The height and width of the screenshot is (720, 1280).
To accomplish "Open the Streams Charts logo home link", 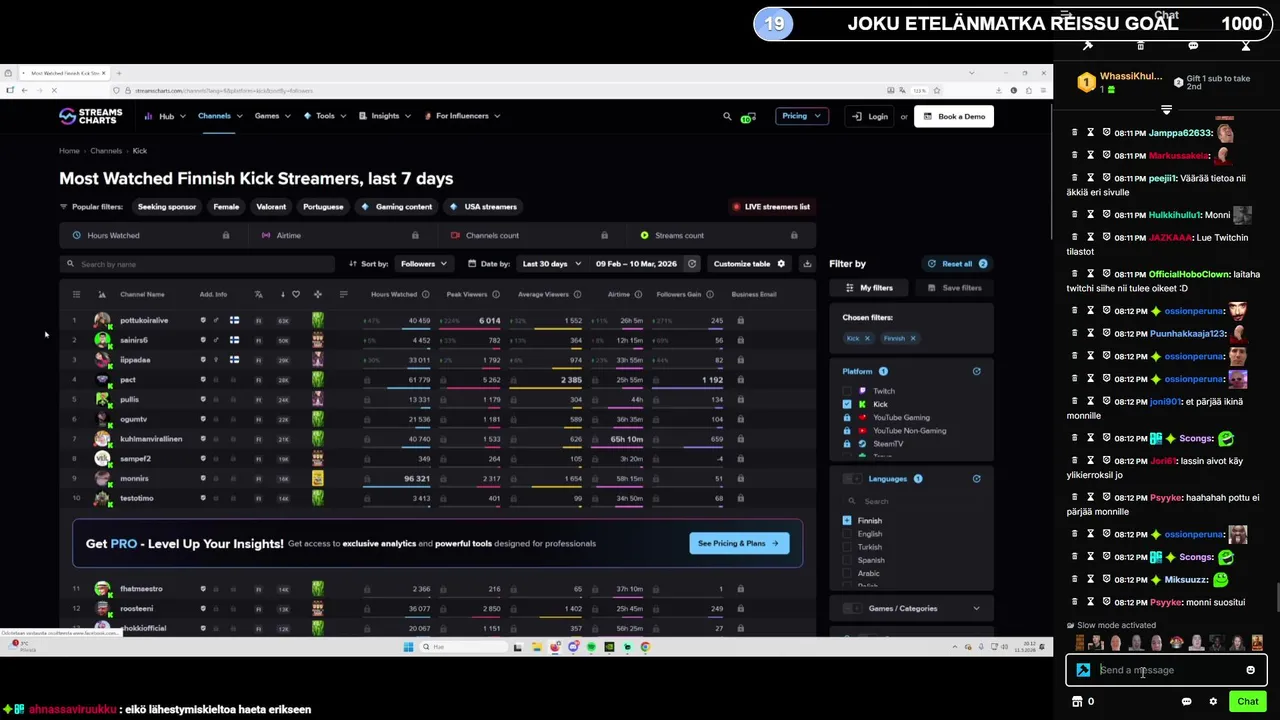I will [x=90, y=116].
